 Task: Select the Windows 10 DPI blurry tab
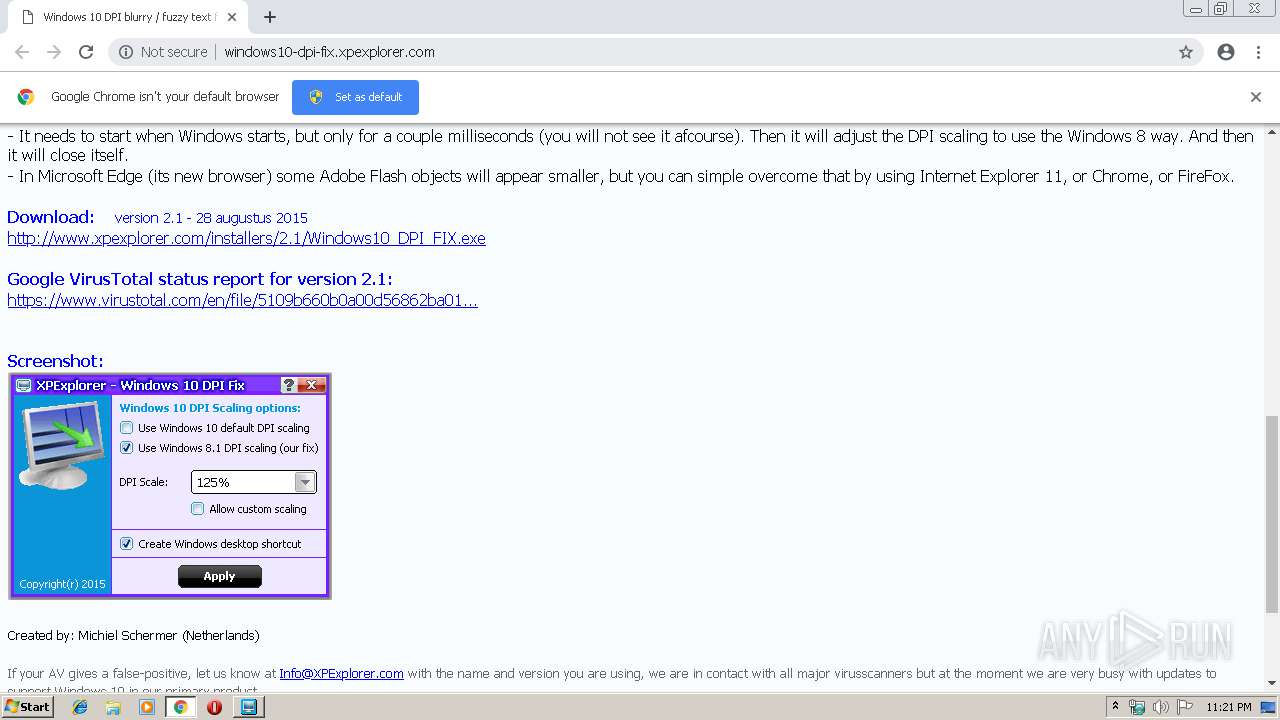point(128,17)
